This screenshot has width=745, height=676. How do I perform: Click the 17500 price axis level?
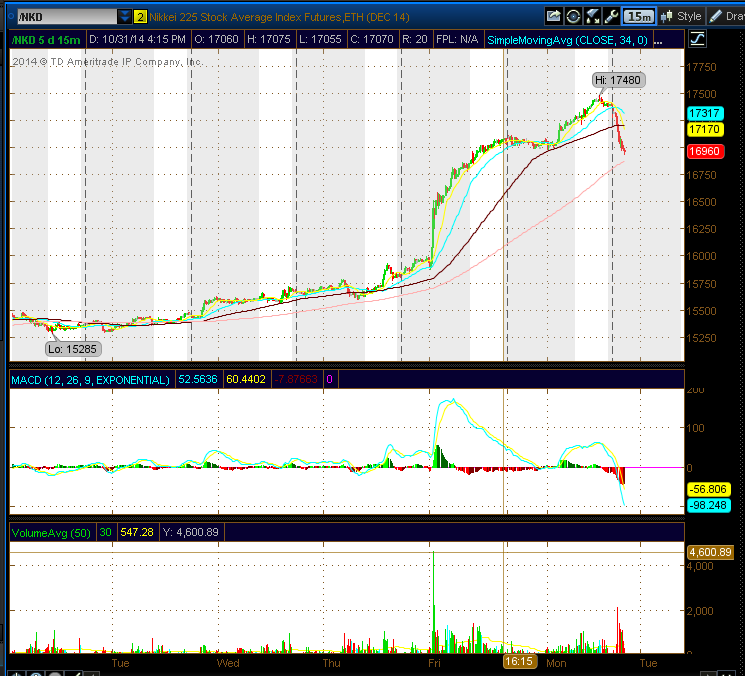click(701, 94)
